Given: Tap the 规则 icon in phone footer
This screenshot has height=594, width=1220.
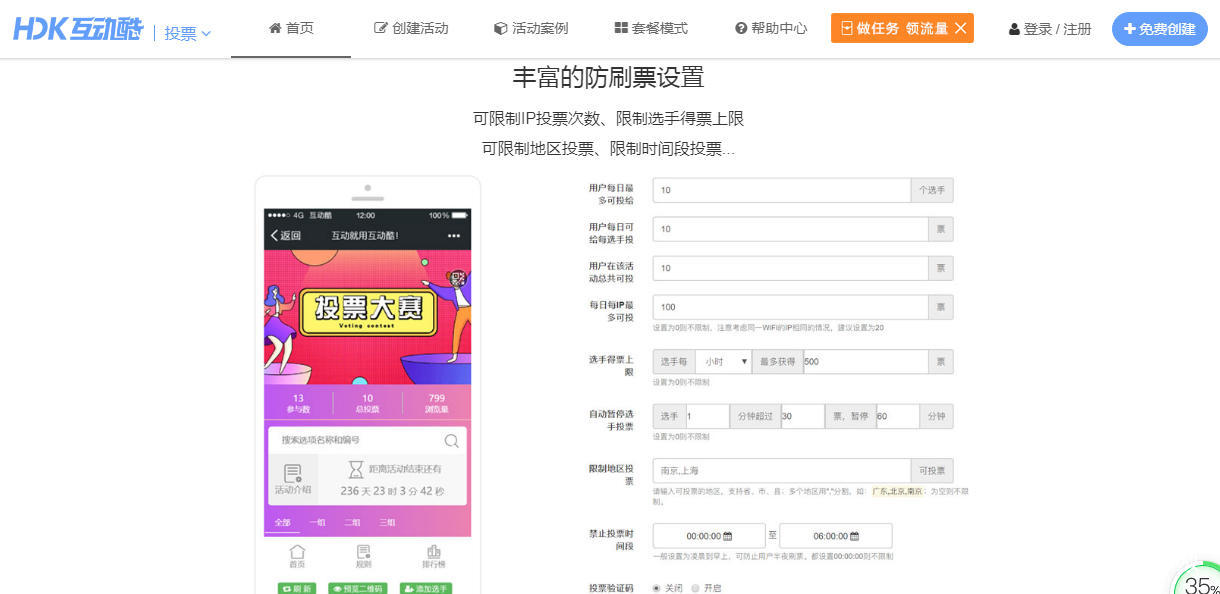Looking at the screenshot, I should click(x=364, y=557).
